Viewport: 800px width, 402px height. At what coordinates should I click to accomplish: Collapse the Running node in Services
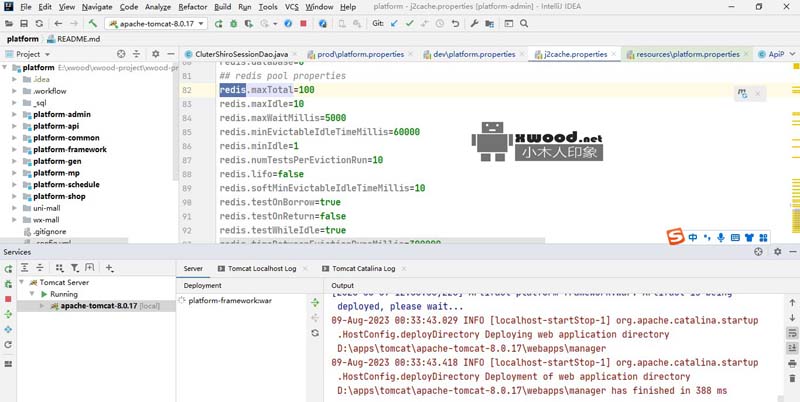[32, 294]
